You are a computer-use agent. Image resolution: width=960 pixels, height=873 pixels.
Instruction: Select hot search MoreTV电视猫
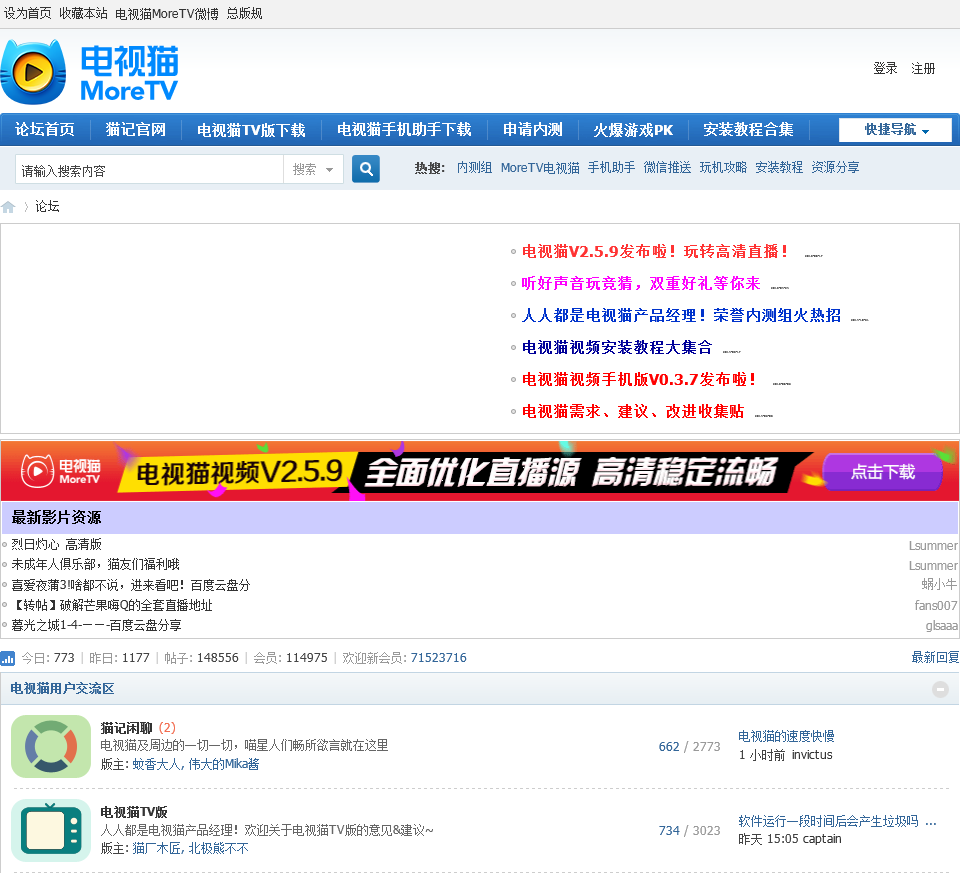click(x=540, y=168)
